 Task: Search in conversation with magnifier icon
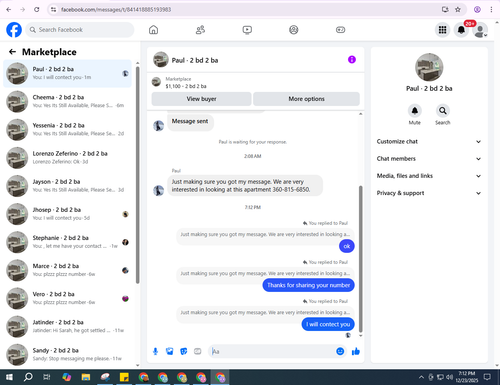[x=443, y=110]
